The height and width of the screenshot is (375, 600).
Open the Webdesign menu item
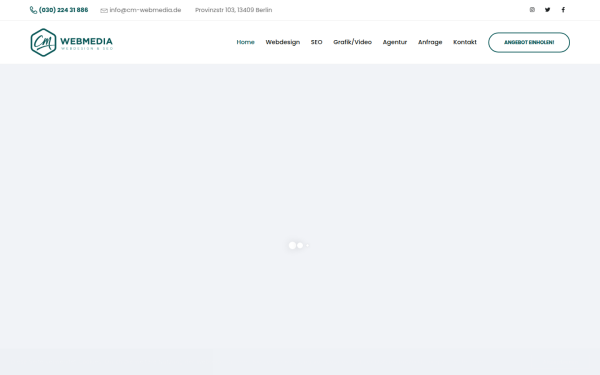click(x=283, y=42)
